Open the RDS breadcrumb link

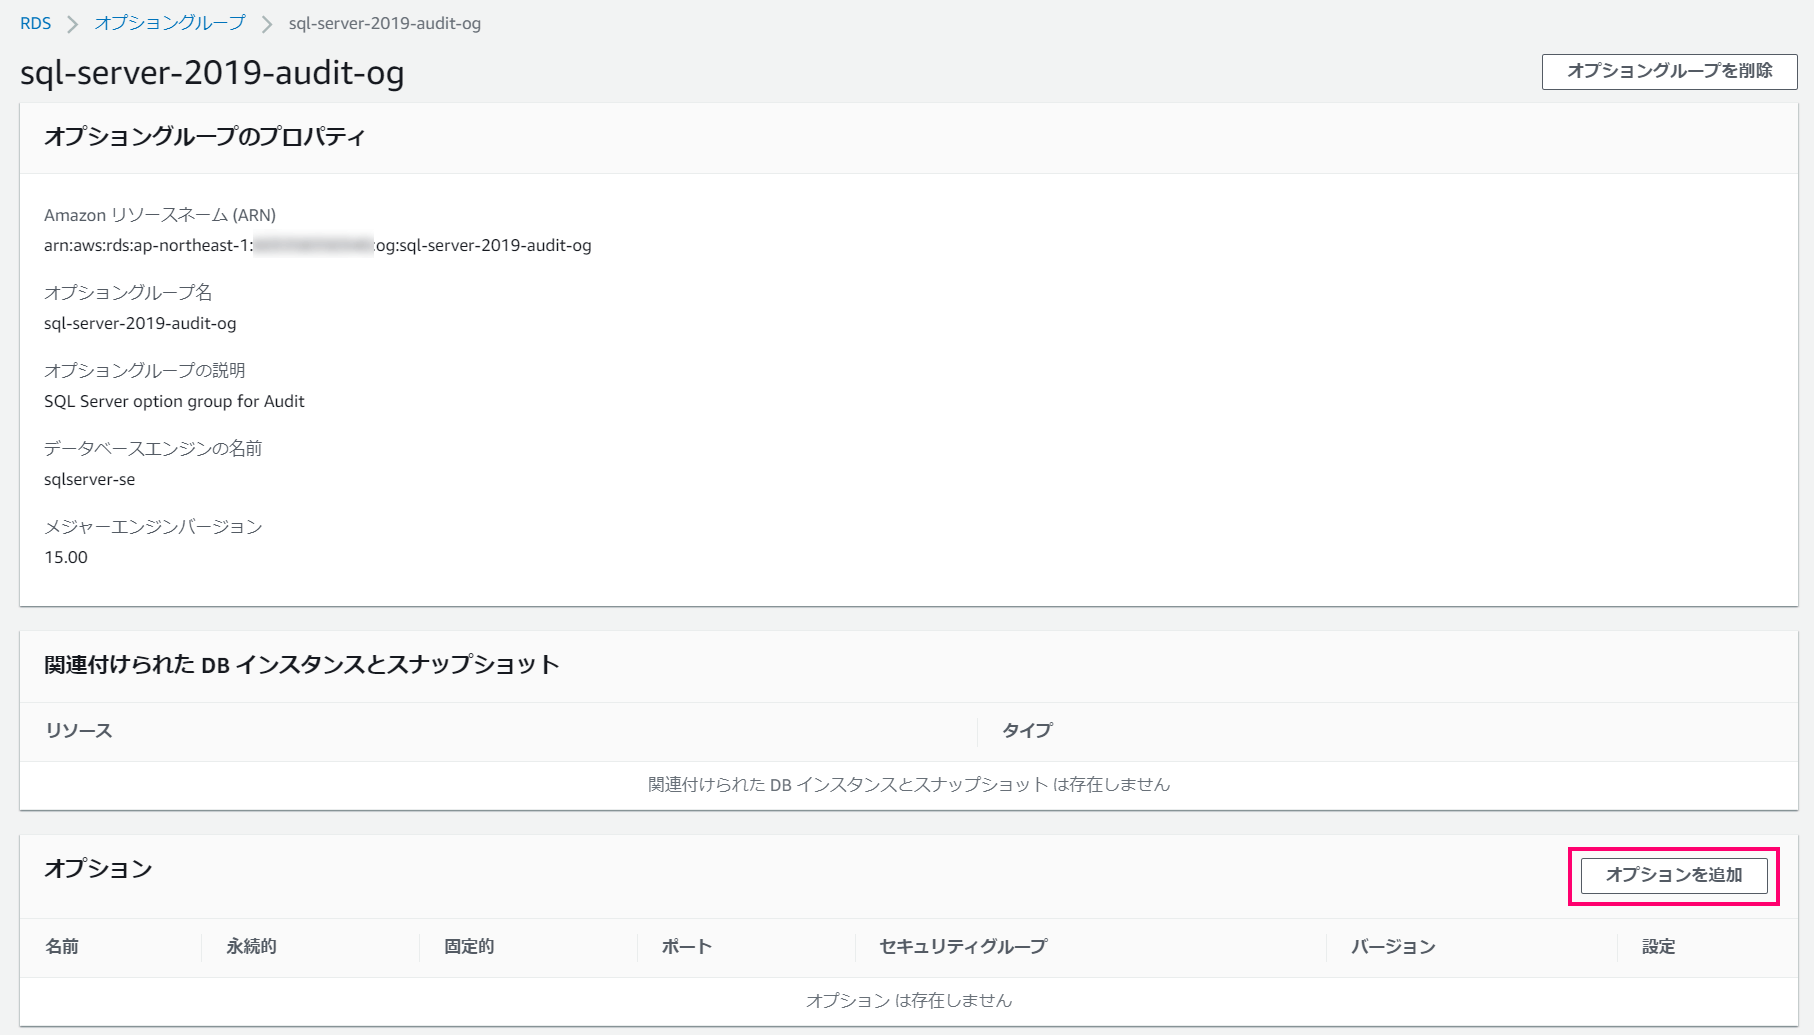(x=36, y=22)
